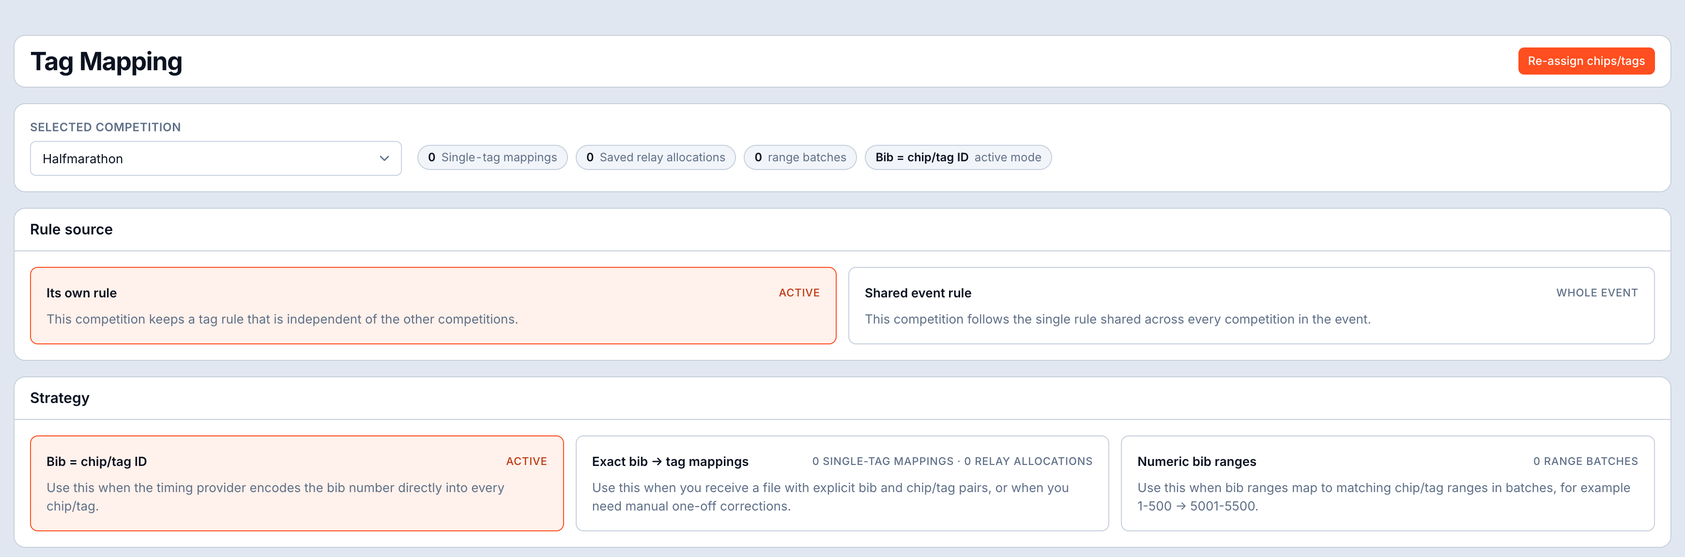Click the Rule source section heading
Viewport: 1685px width, 557px height.
(x=71, y=229)
